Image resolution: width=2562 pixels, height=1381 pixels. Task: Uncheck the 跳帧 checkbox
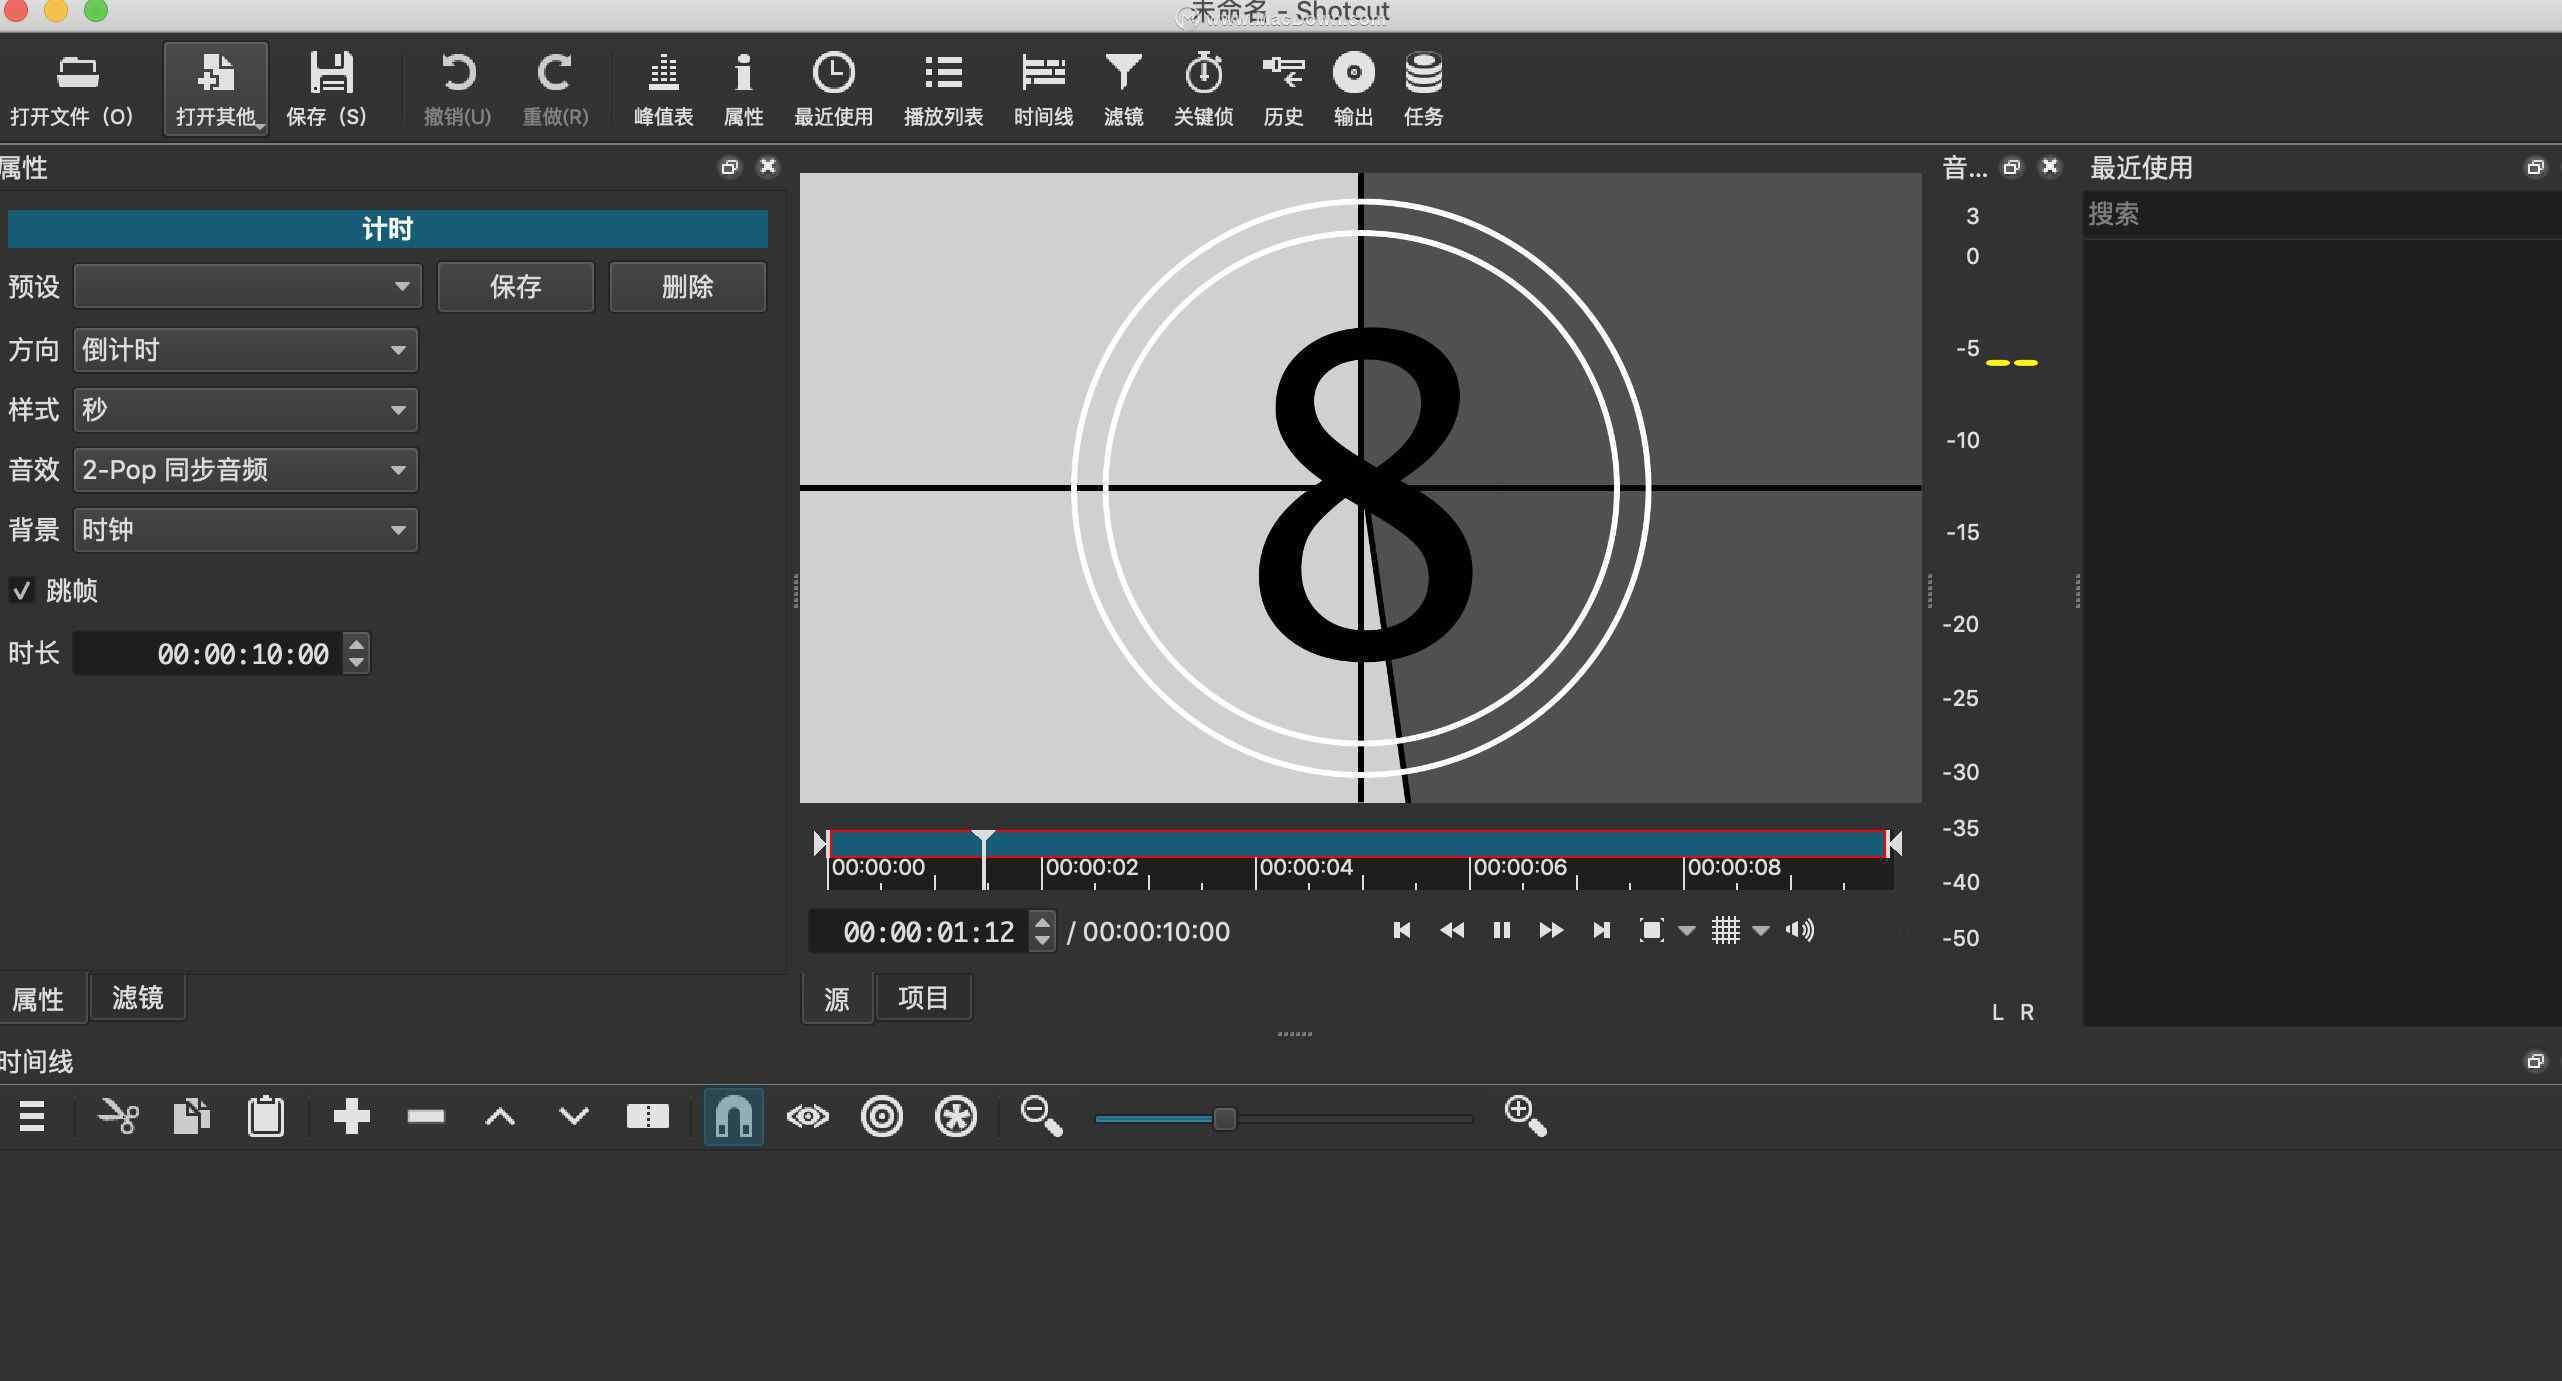21,590
